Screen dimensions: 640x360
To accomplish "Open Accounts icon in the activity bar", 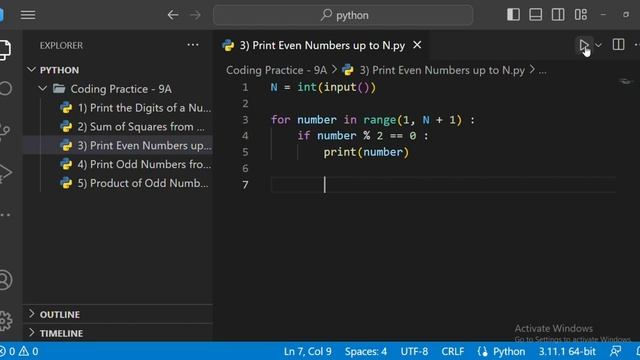I will coord(5,280).
